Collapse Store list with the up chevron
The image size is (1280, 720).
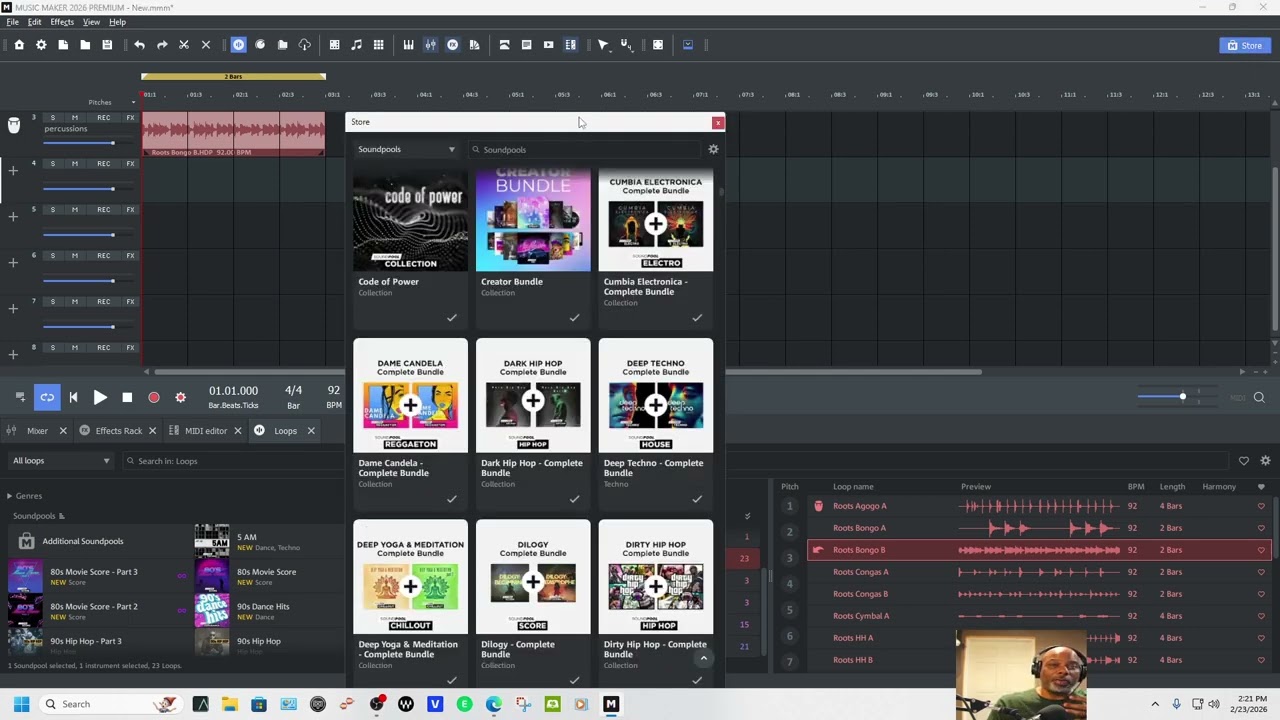(x=703, y=658)
